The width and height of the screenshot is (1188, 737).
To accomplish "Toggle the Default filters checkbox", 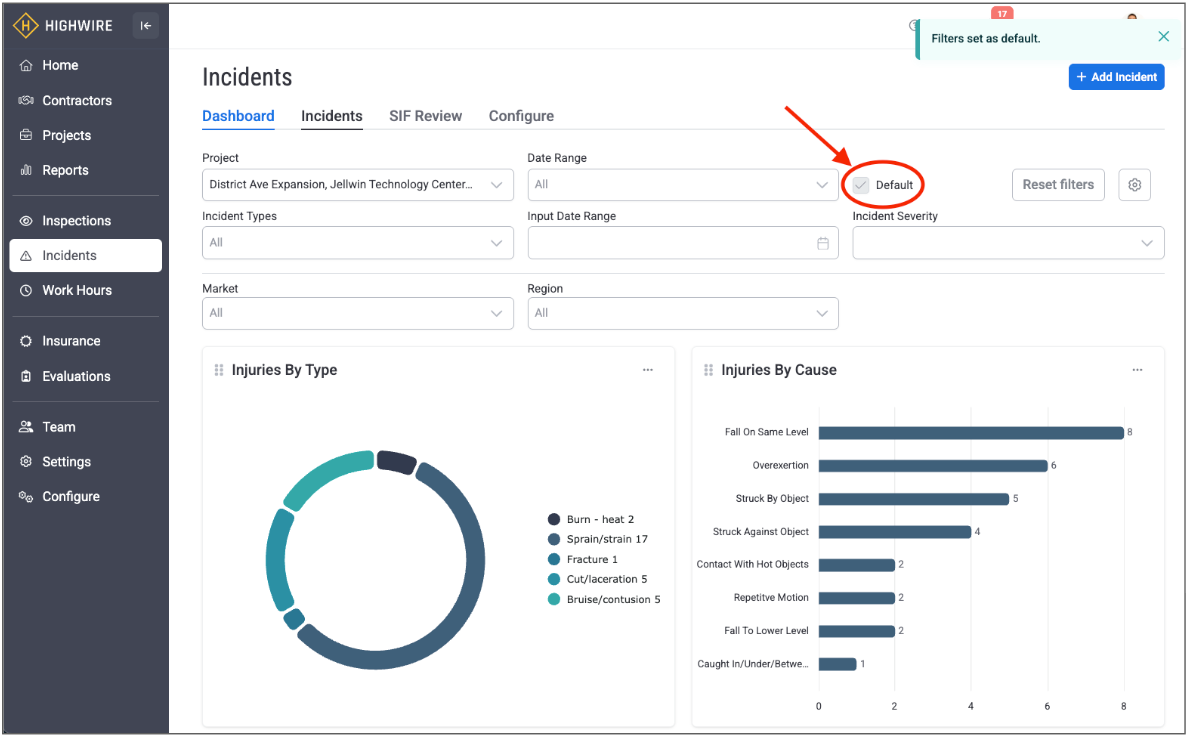I will pyautogui.click(x=861, y=185).
